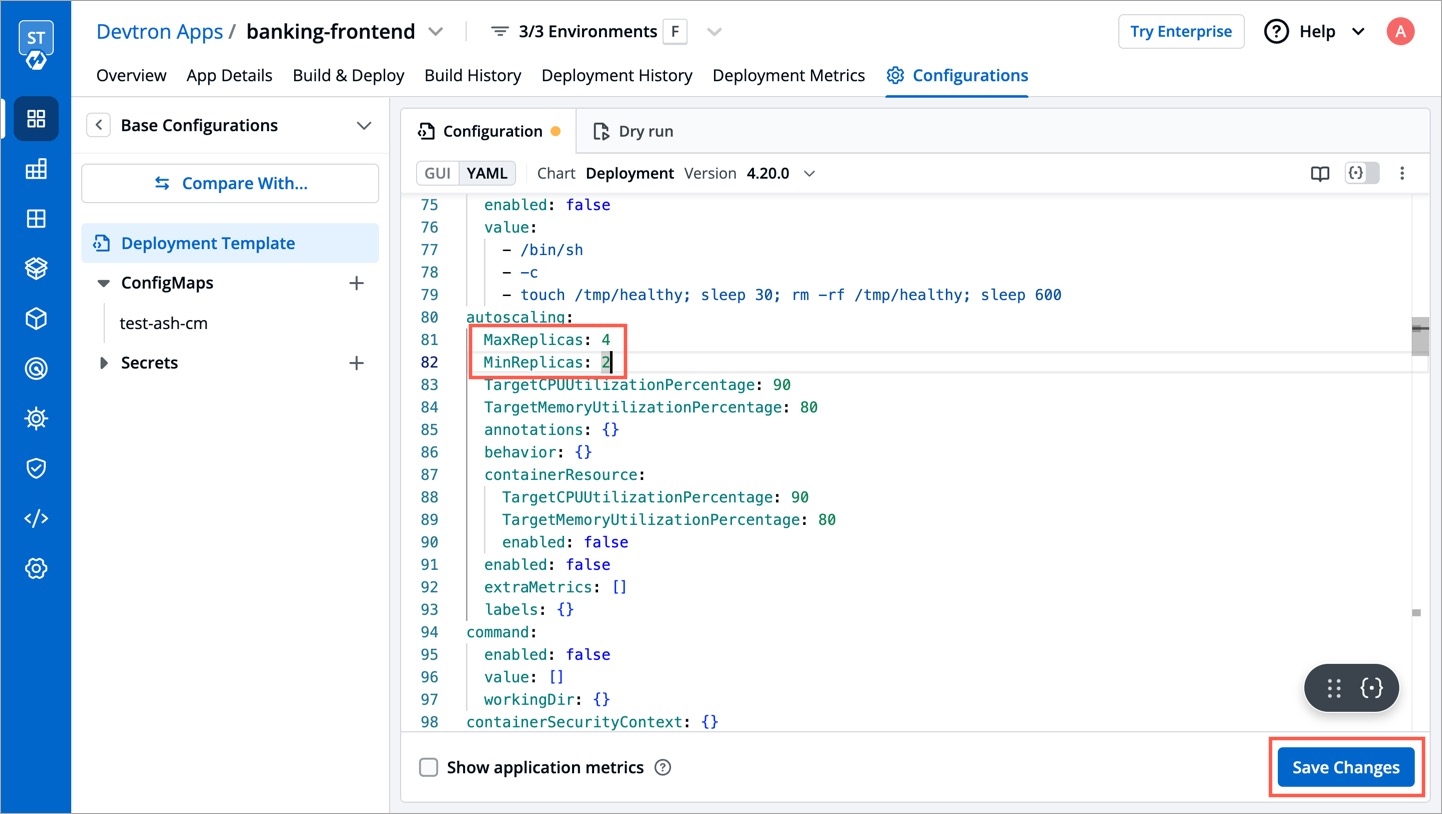
Task: Add a new ConfigMap with plus icon
Action: 356,283
